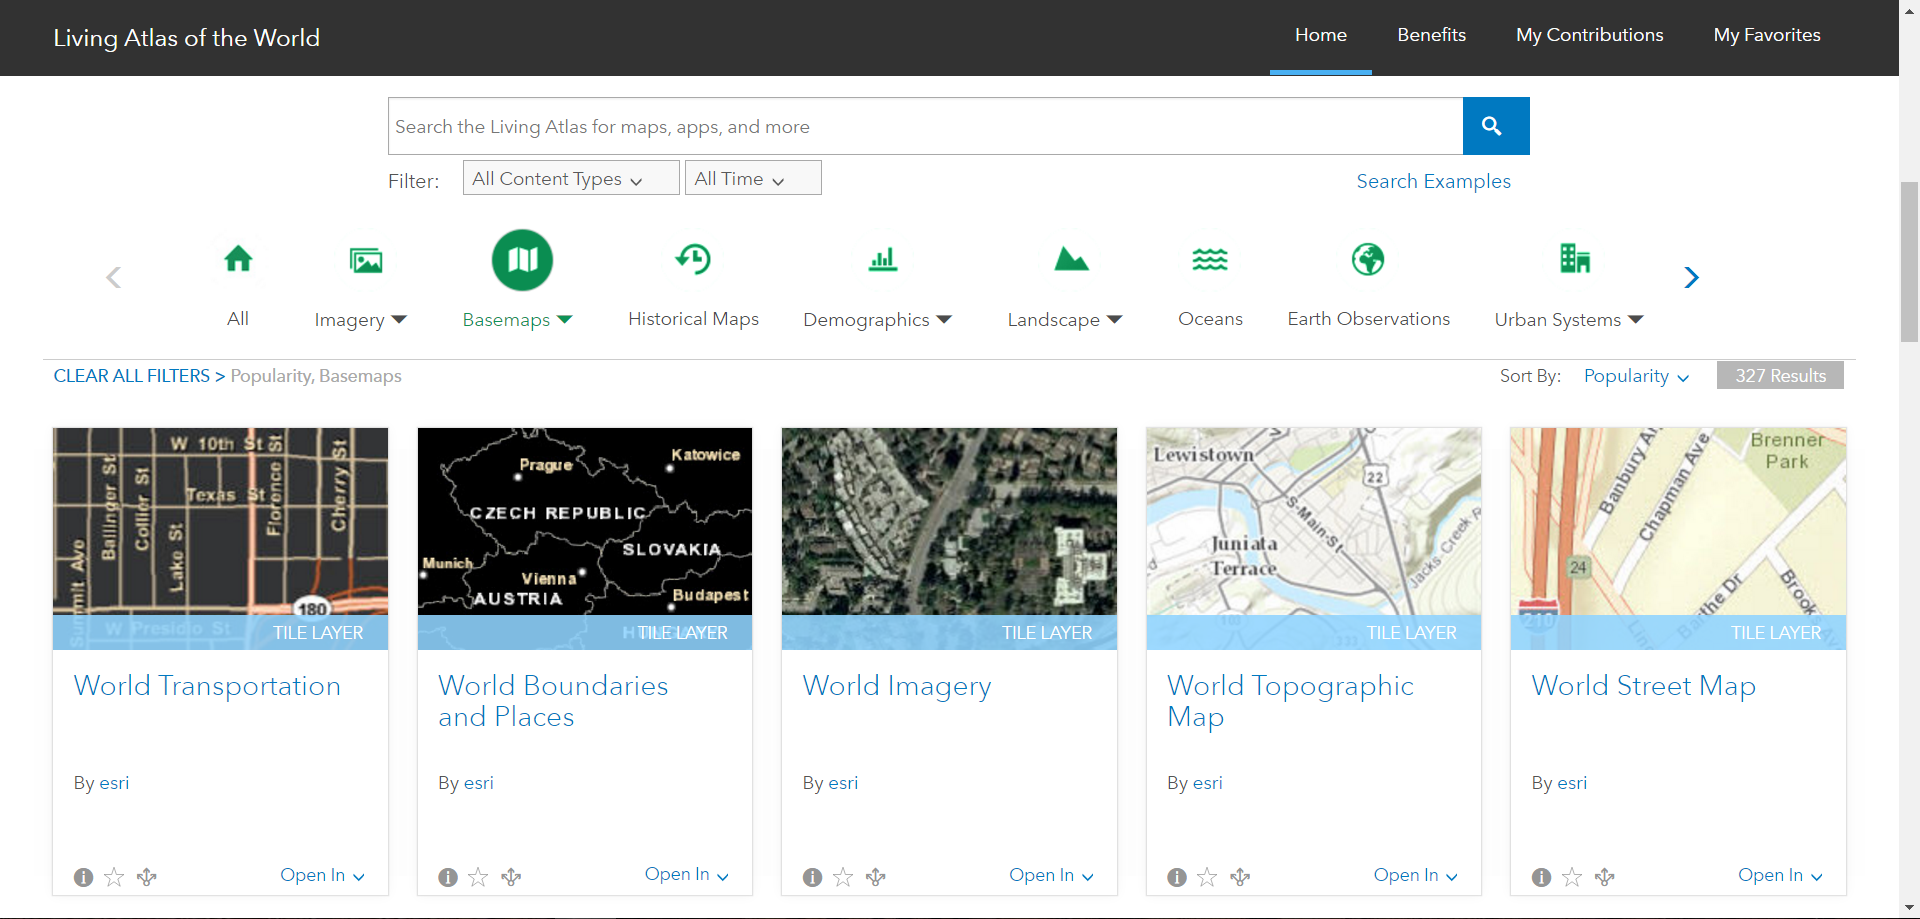Expand the Urban Systems dropdown arrow
The image size is (1920, 919).
(1636, 319)
